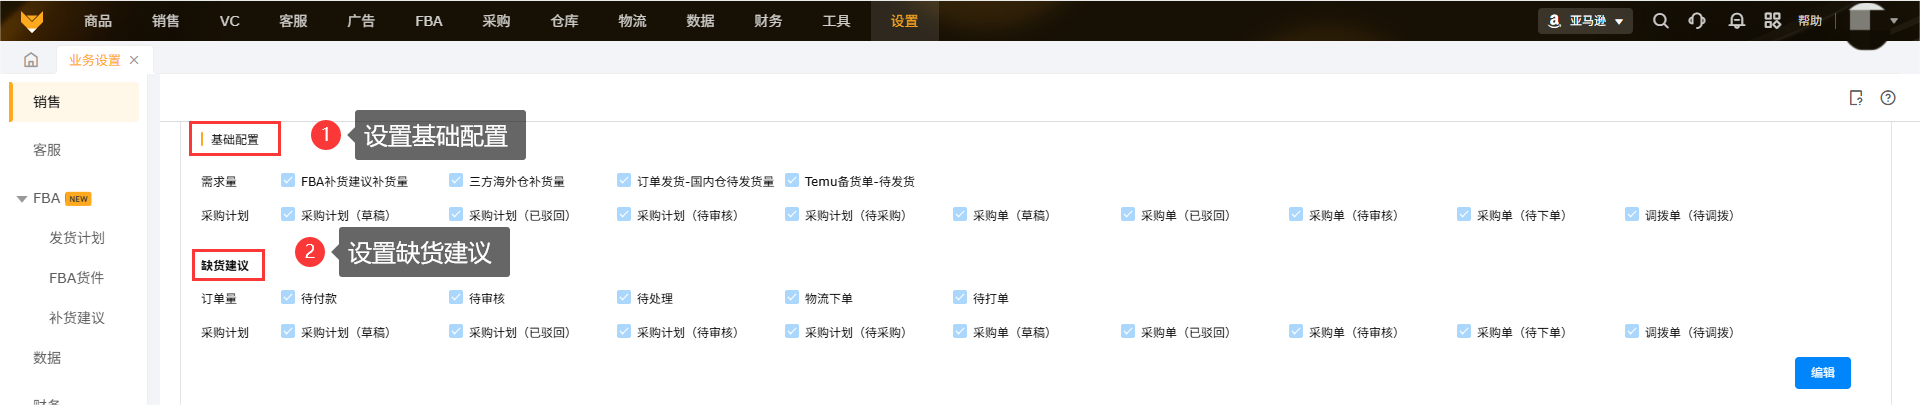Screen dimensions: 1920x405
Task: Click the search magnifier icon
Action: 1660,21
